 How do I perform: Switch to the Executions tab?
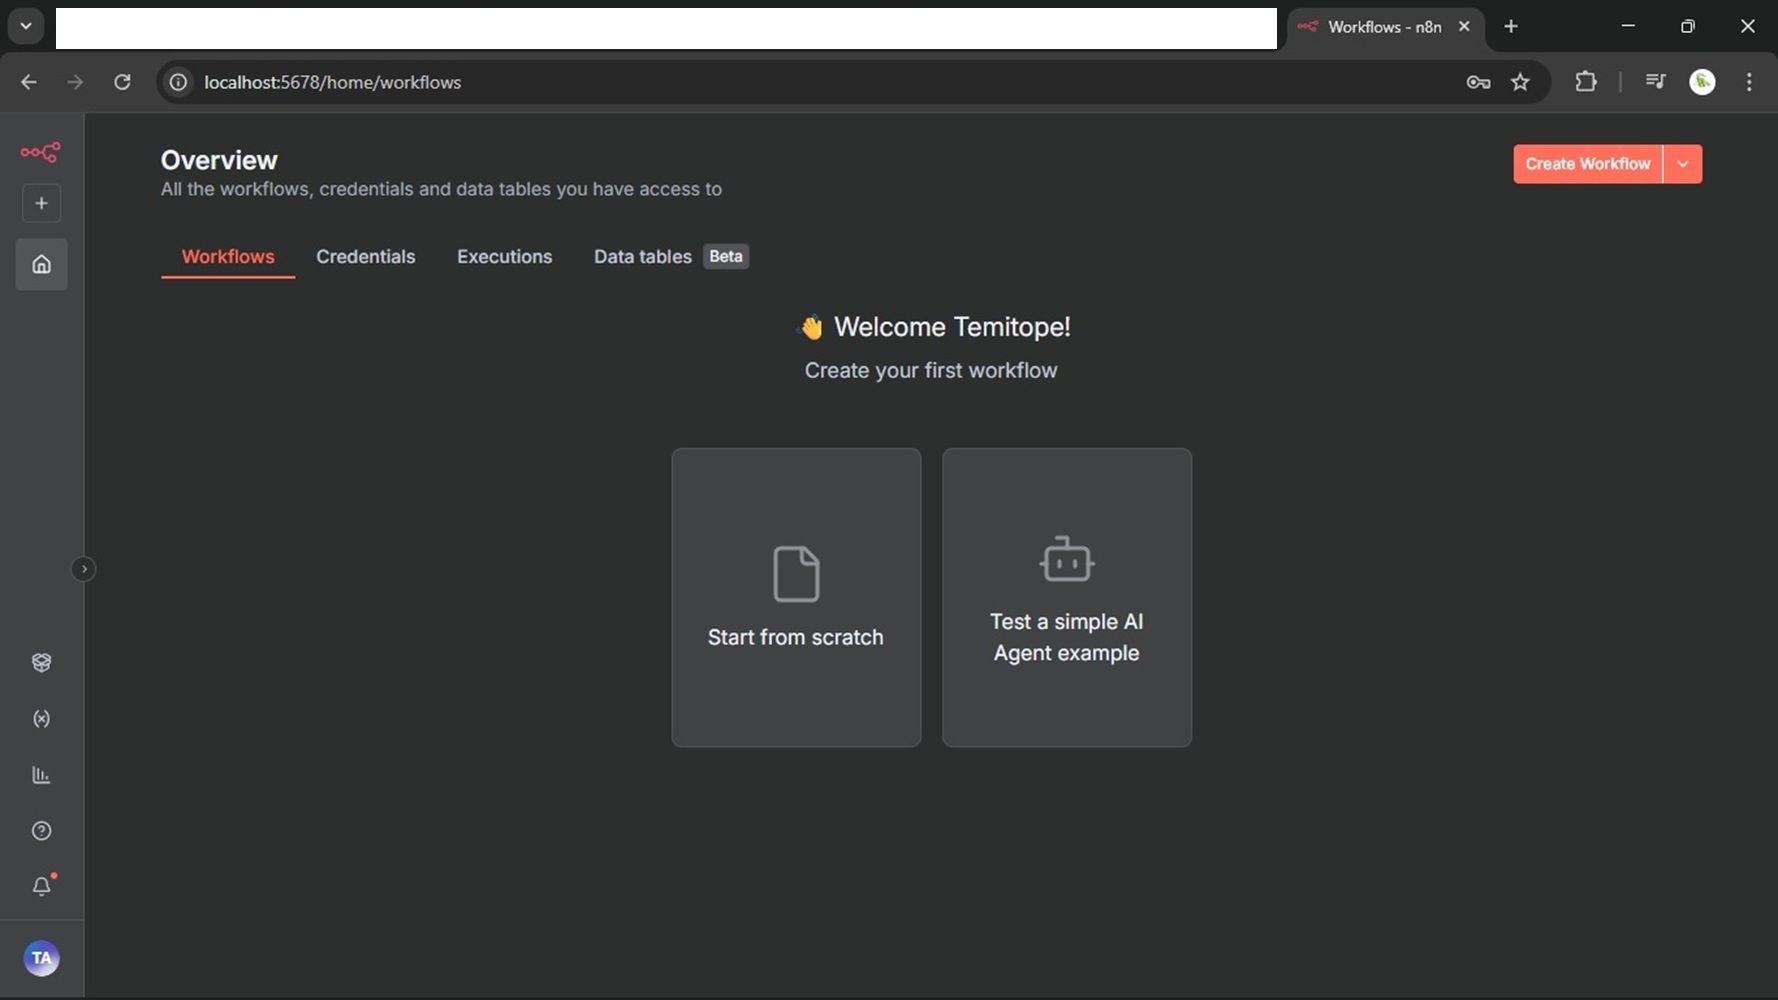(505, 257)
